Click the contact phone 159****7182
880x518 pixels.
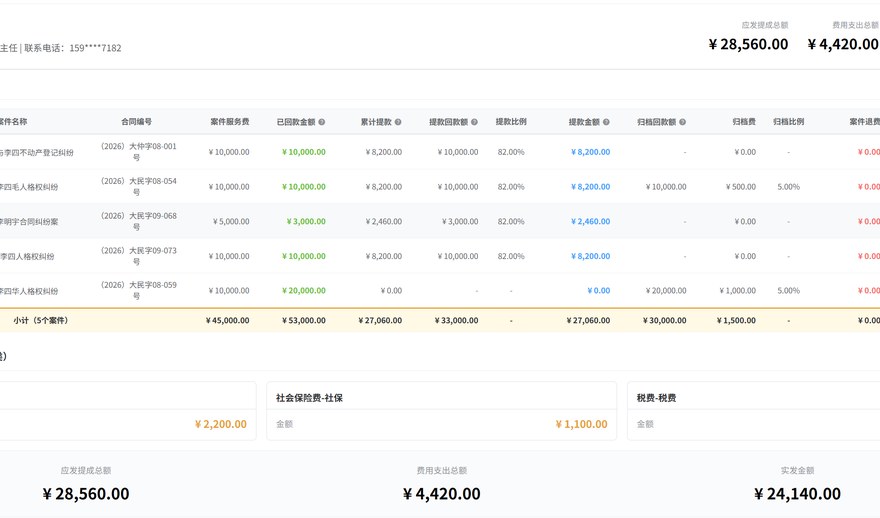click(x=95, y=48)
